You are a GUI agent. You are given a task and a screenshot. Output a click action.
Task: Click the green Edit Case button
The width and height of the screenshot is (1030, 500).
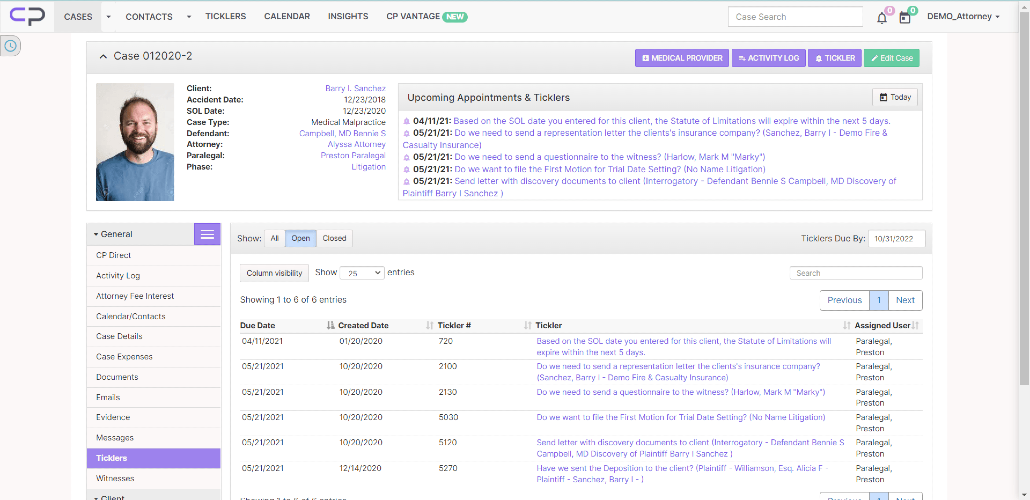pyautogui.click(x=892, y=58)
